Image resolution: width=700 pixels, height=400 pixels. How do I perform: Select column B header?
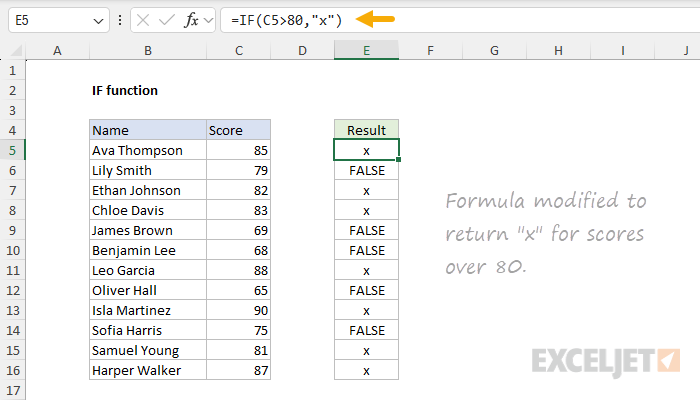[x=148, y=50]
